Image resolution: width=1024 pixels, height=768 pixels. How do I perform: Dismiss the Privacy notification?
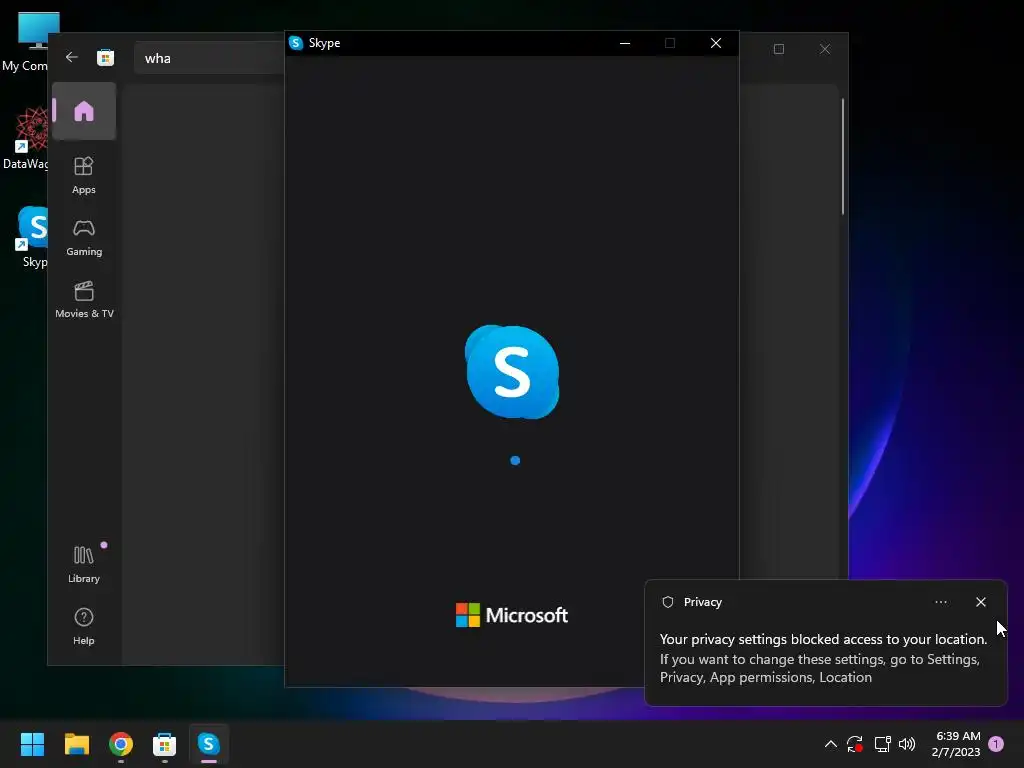980,602
